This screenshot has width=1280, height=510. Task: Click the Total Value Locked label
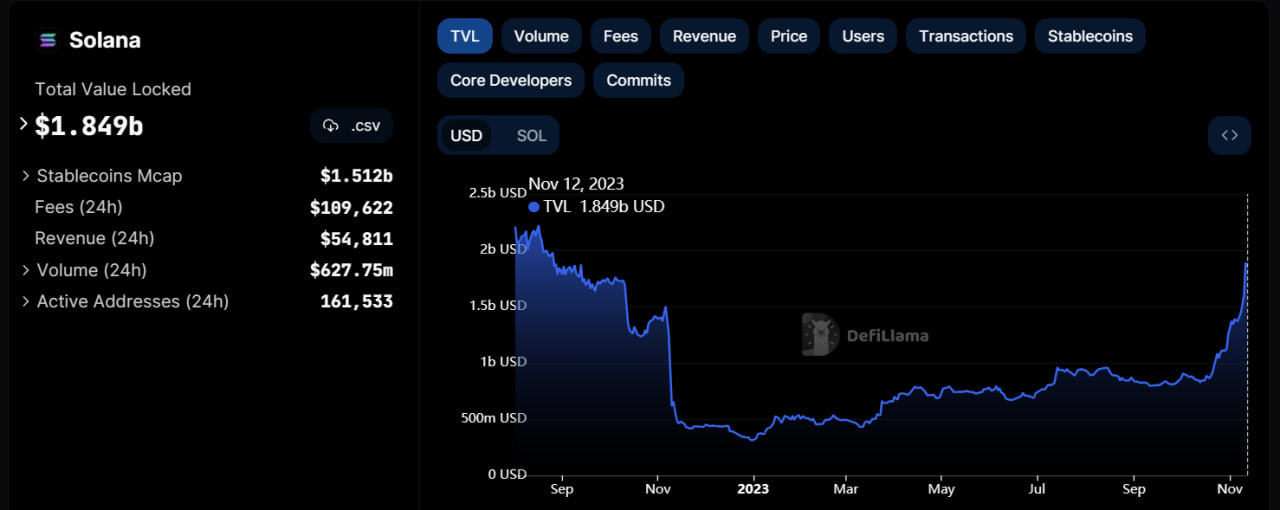[113, 89]
